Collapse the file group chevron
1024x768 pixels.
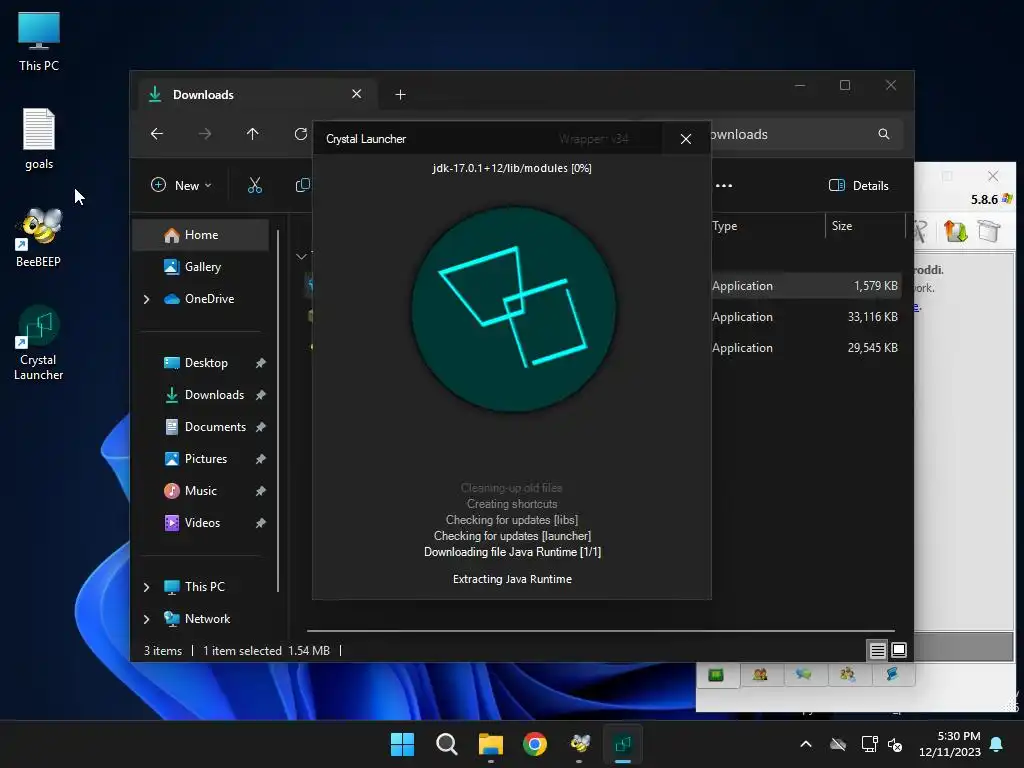tap(301, 256)
